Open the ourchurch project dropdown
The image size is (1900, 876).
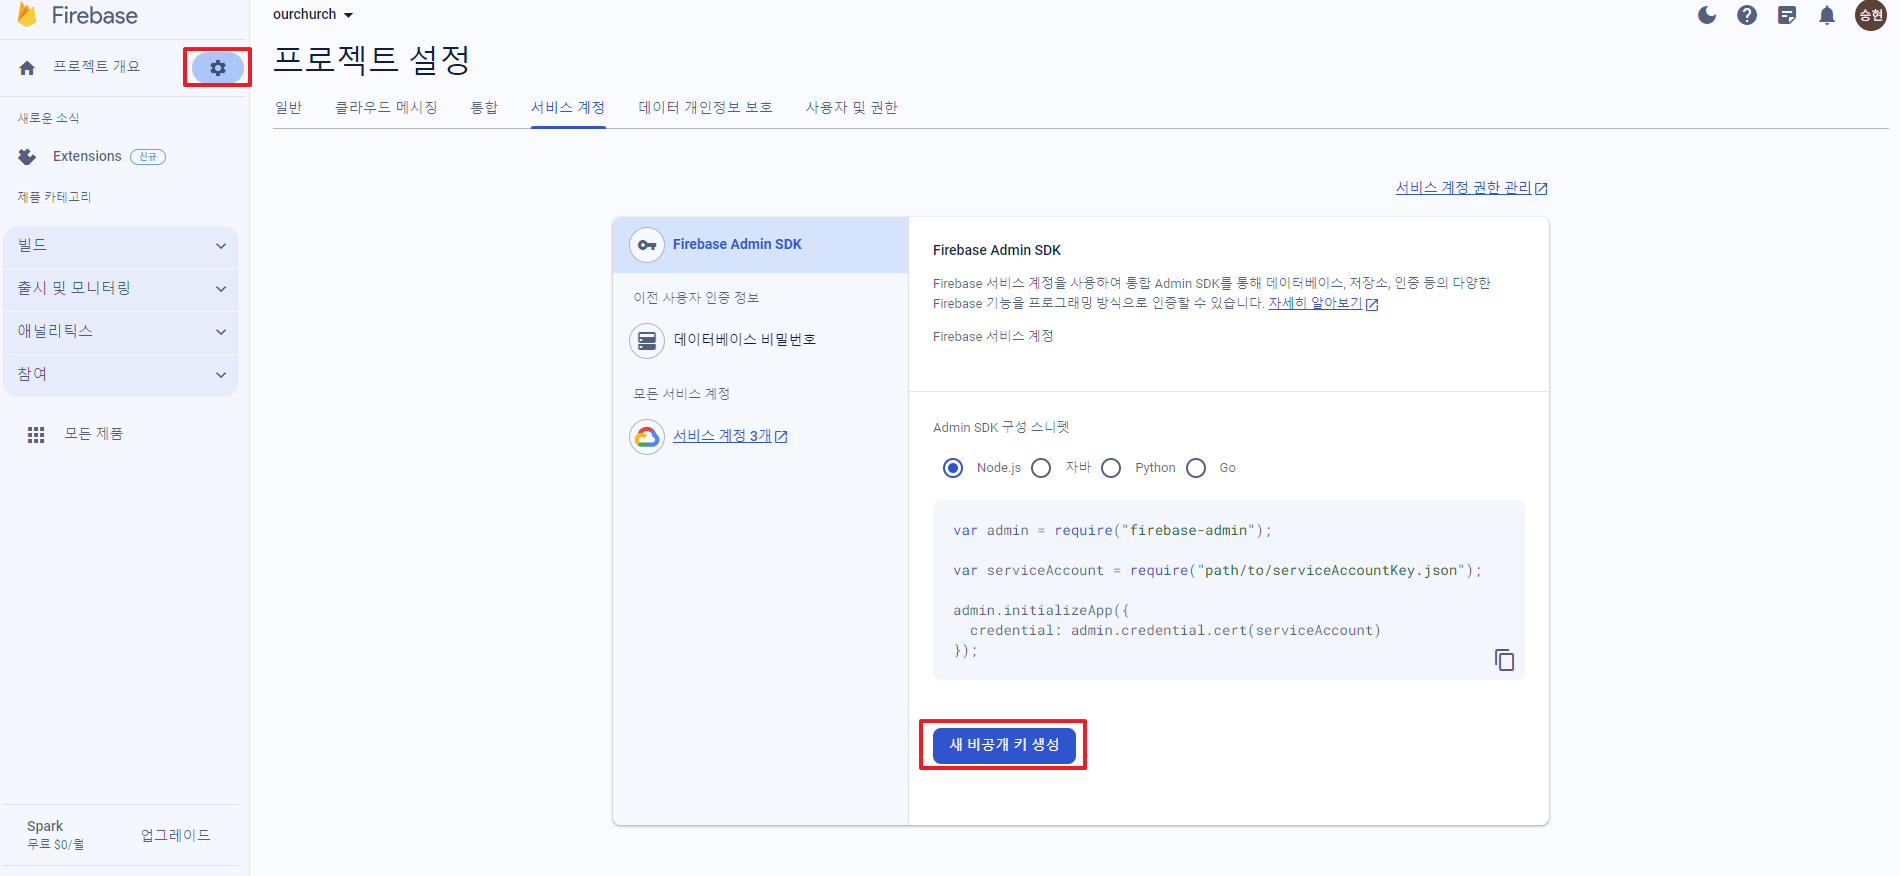313,15
